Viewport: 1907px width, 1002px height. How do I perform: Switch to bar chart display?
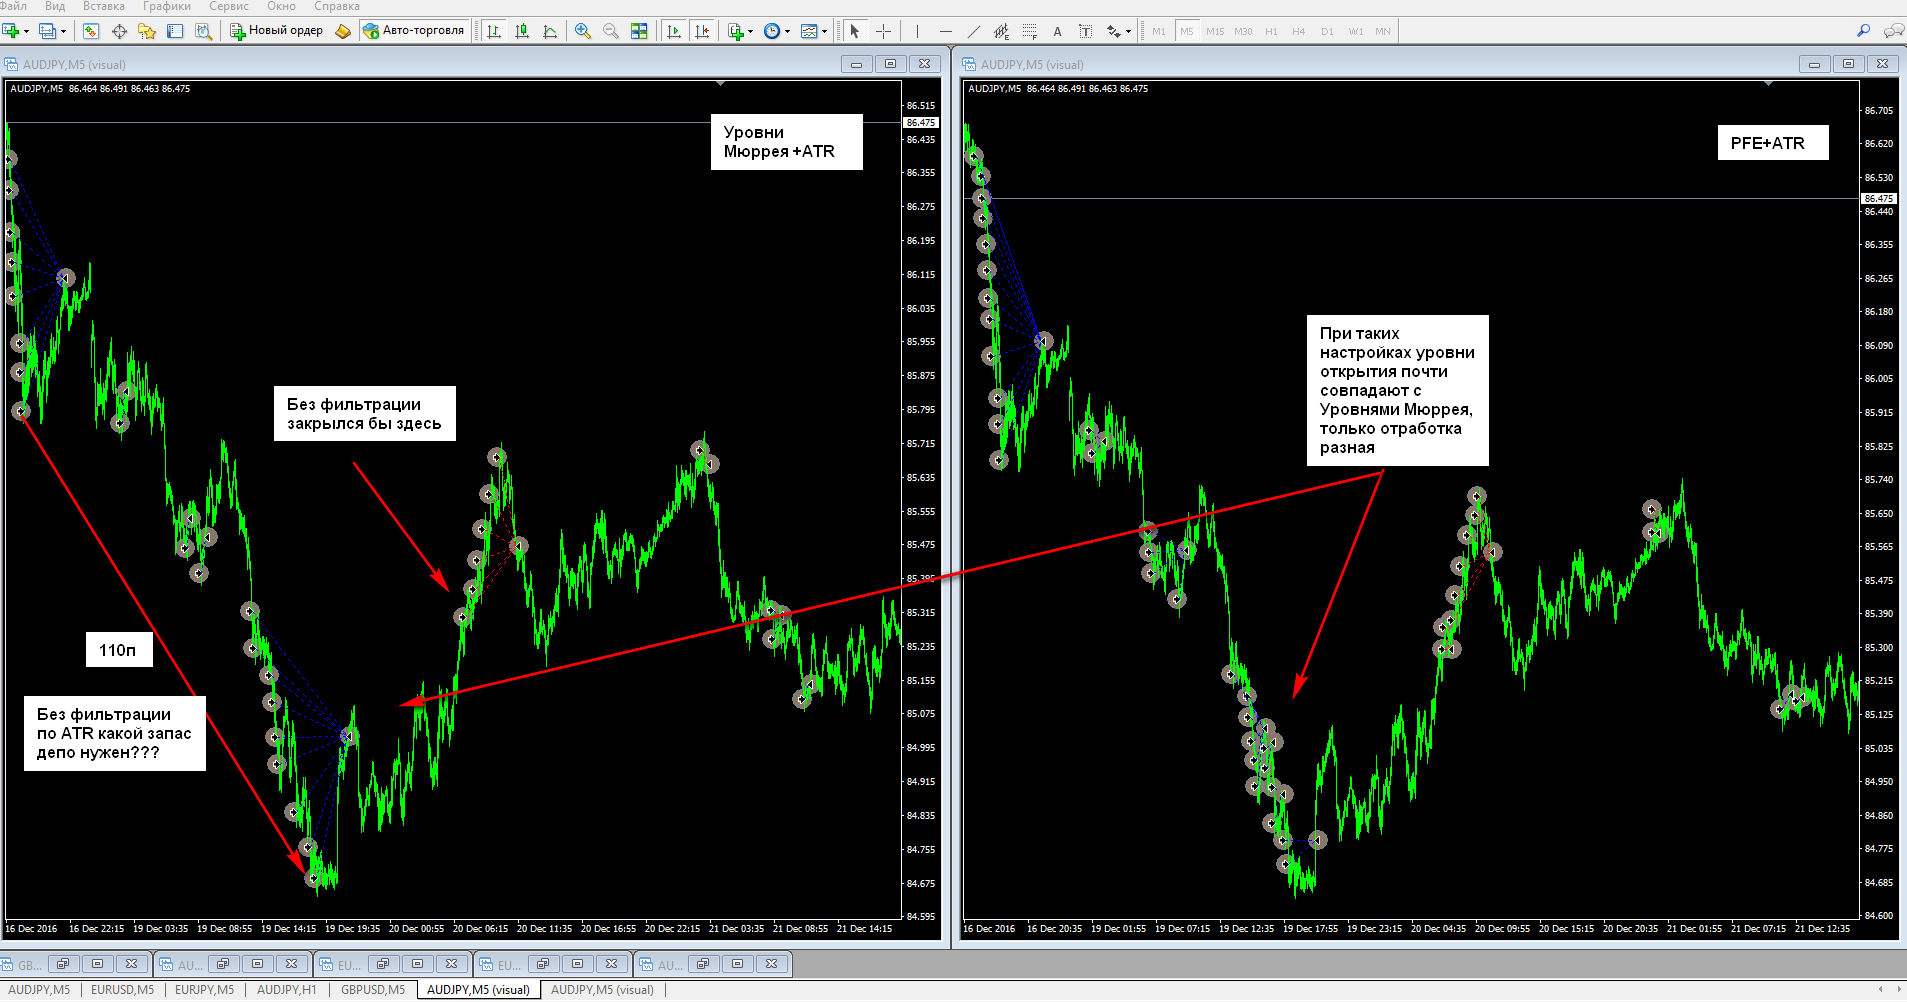494,31
